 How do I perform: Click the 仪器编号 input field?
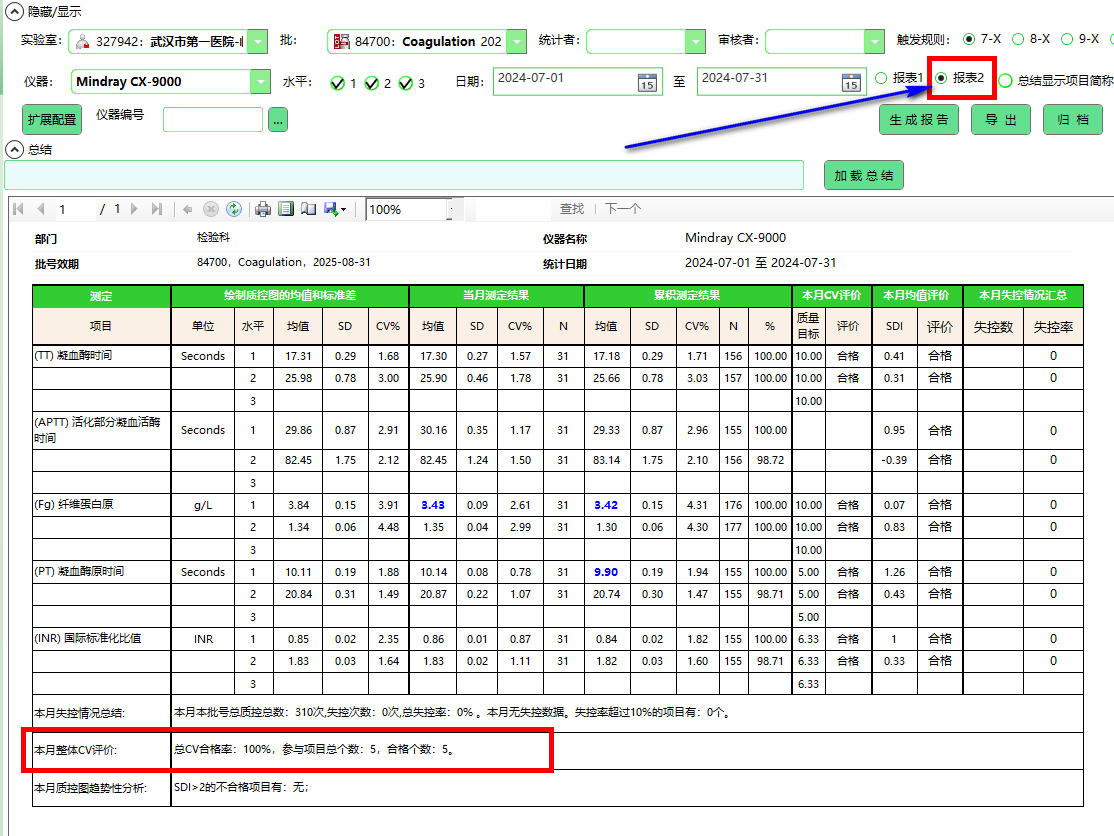[213, 120]
